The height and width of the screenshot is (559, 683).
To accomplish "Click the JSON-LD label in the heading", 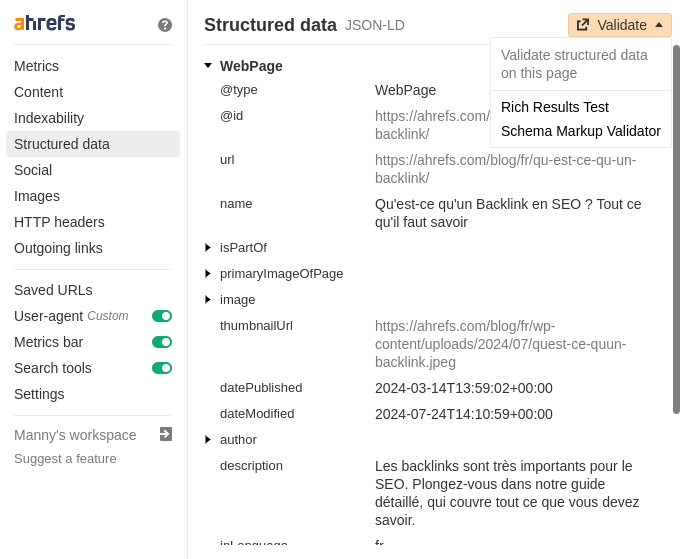I will (375, 25).
